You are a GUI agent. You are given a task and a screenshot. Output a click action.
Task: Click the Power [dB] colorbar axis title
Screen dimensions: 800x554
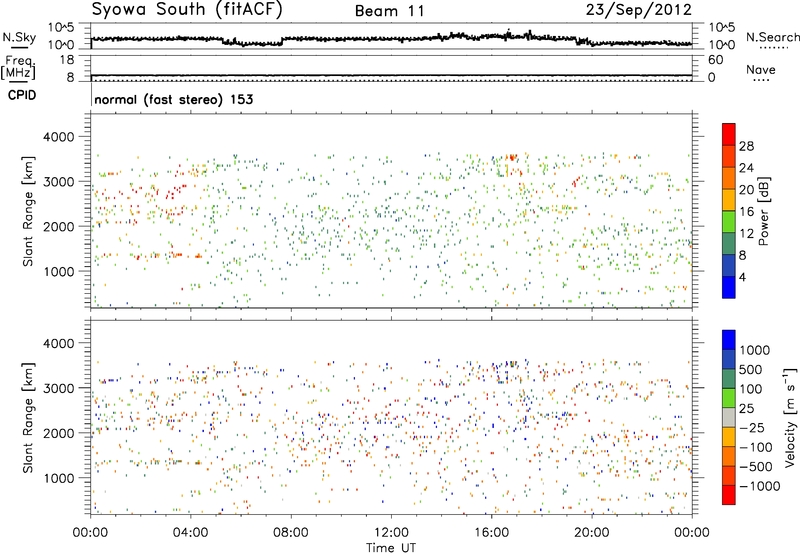763,211
